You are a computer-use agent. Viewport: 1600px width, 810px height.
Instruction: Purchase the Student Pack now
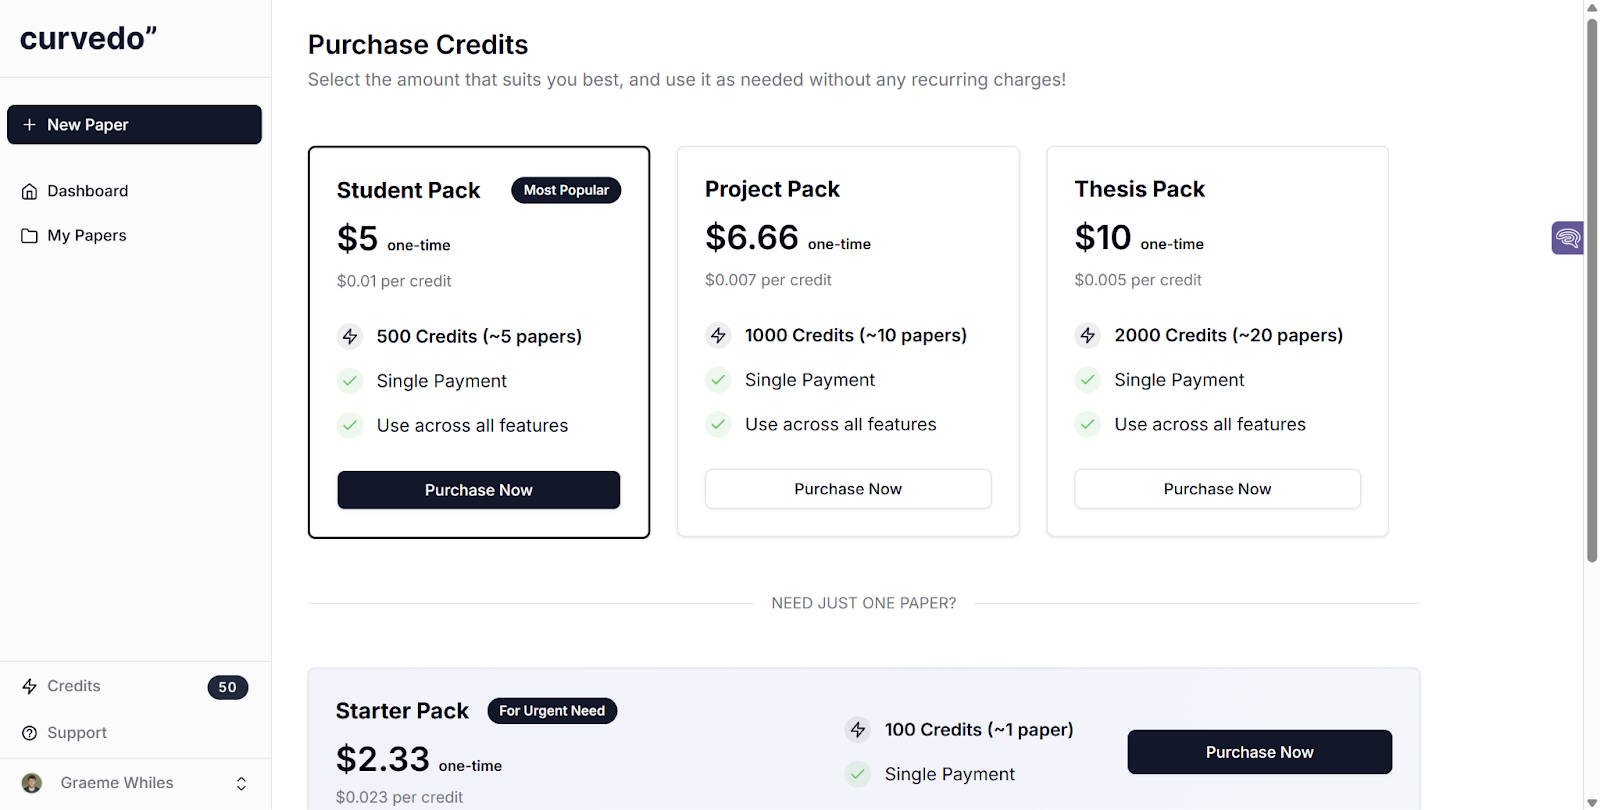click(x=478, y=489)
